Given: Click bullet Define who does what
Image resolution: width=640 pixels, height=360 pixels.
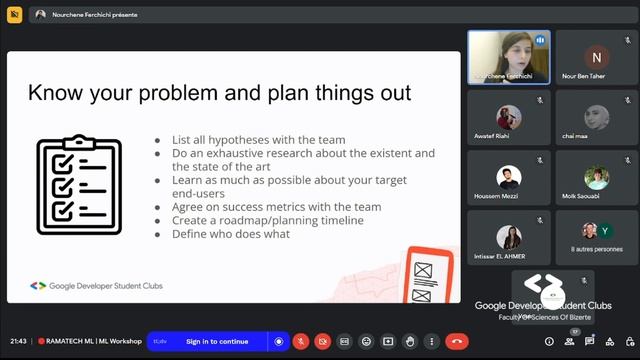Looking at the screenshot, I should click(x=231, y=234).
